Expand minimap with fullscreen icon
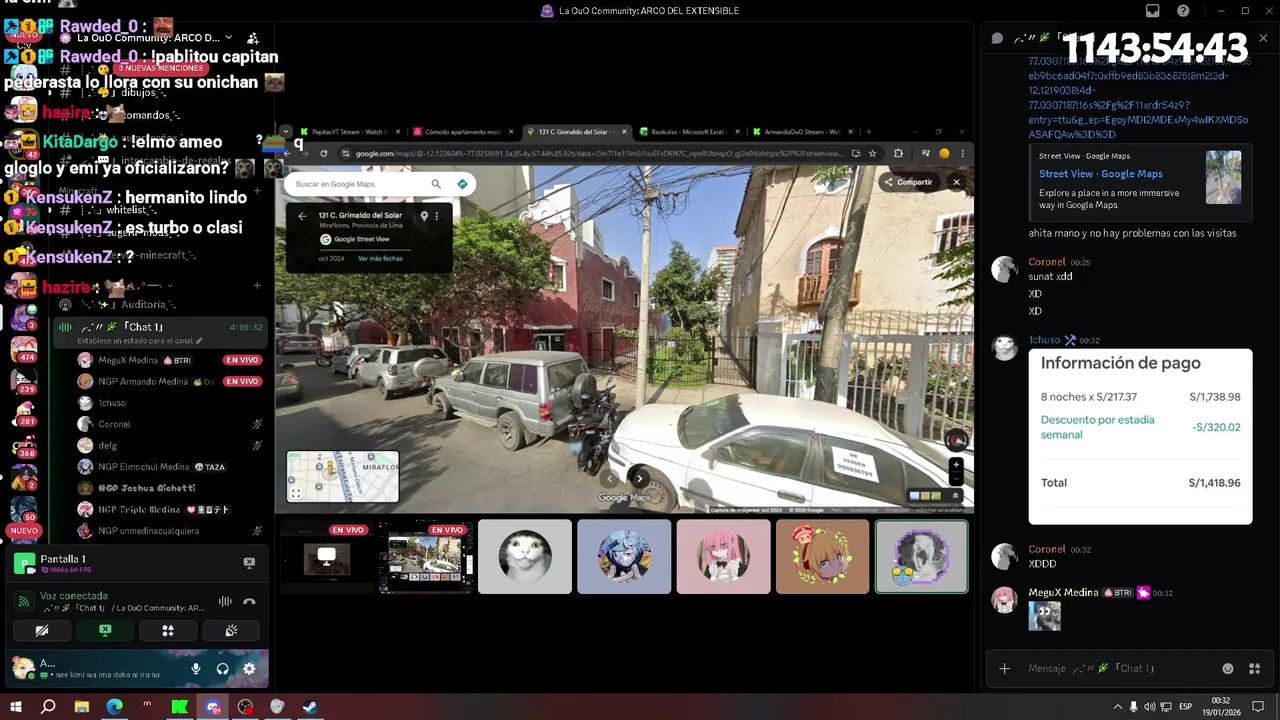Image resolution: width=1280 pixels, height=720 pixels. point(295,493)
